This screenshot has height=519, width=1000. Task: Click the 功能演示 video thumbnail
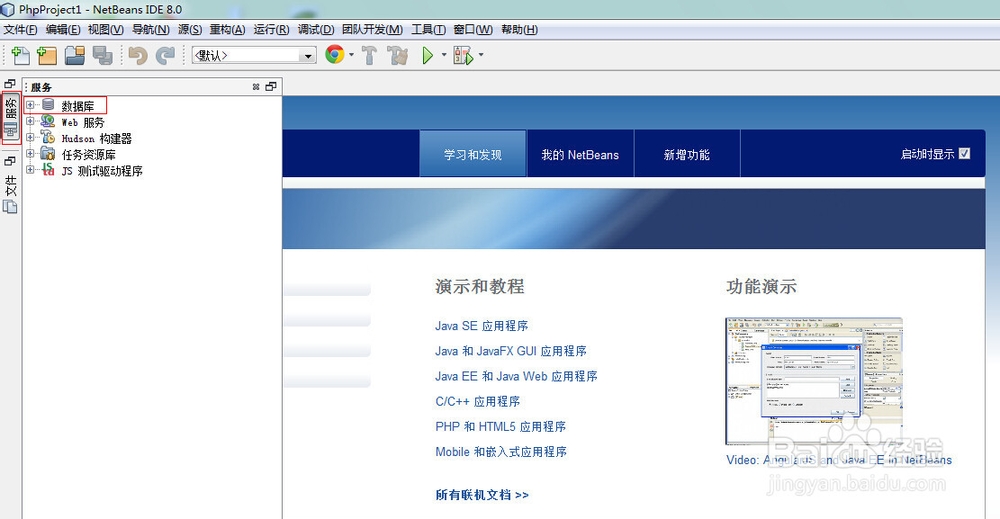coord(814,381)
